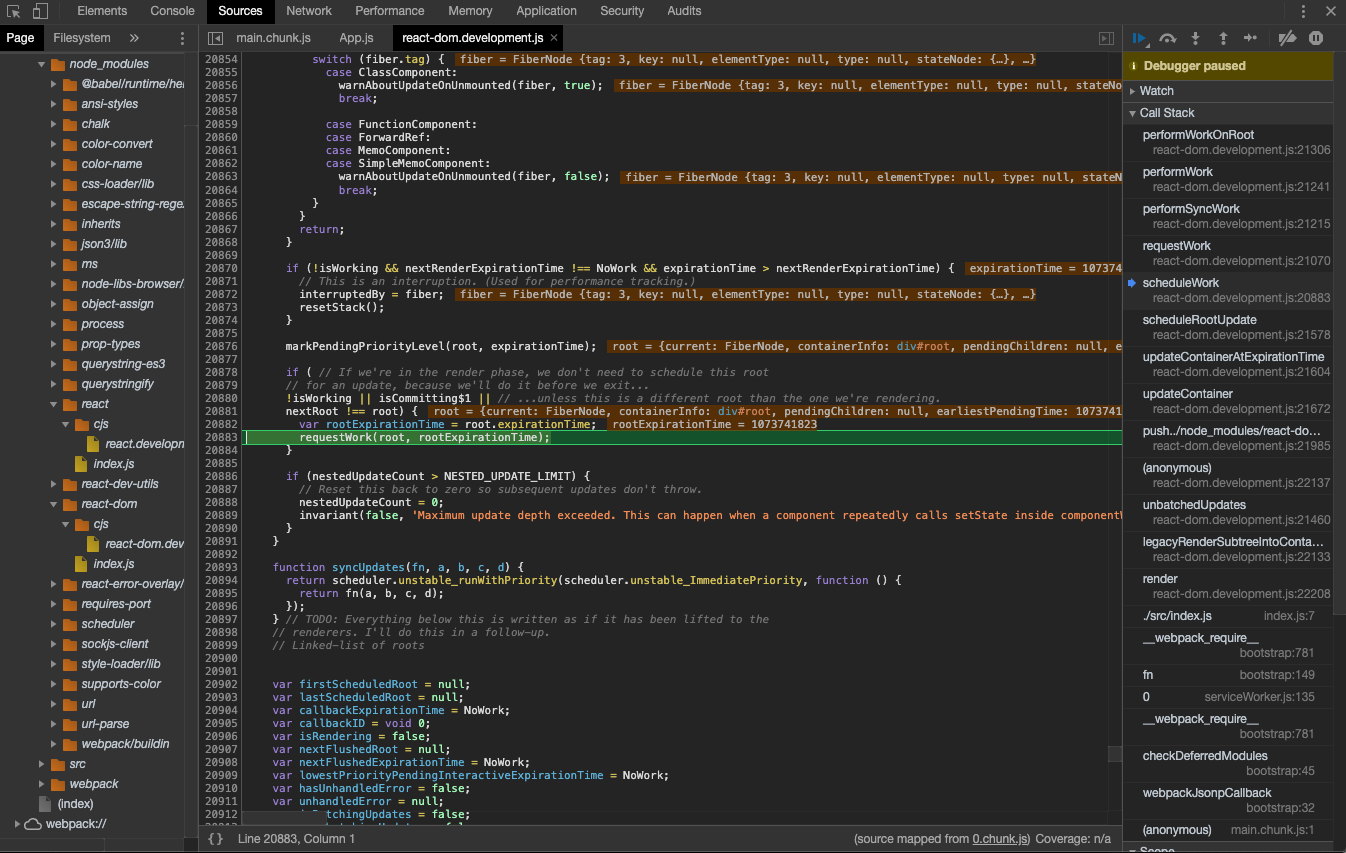Select the prop-types folder
The width and height of the screenshot is (1346, 853).
pyautogui.click(x=111, y=344)
